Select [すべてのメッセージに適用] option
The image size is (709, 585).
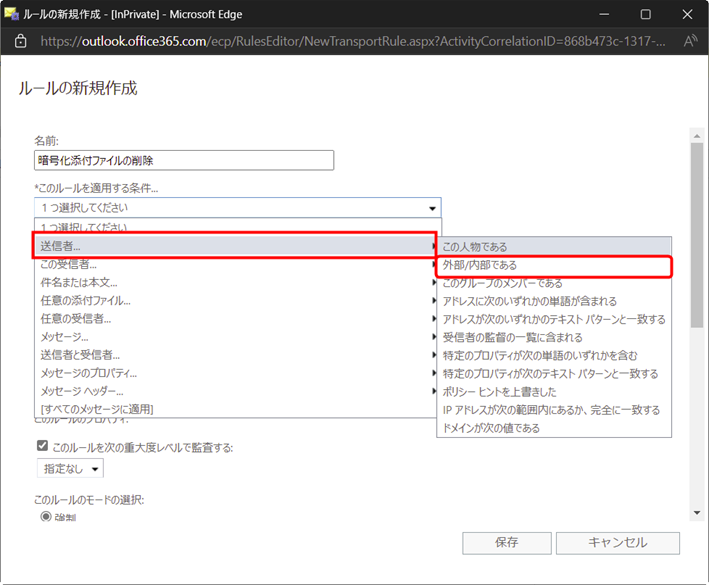(235, 409)
